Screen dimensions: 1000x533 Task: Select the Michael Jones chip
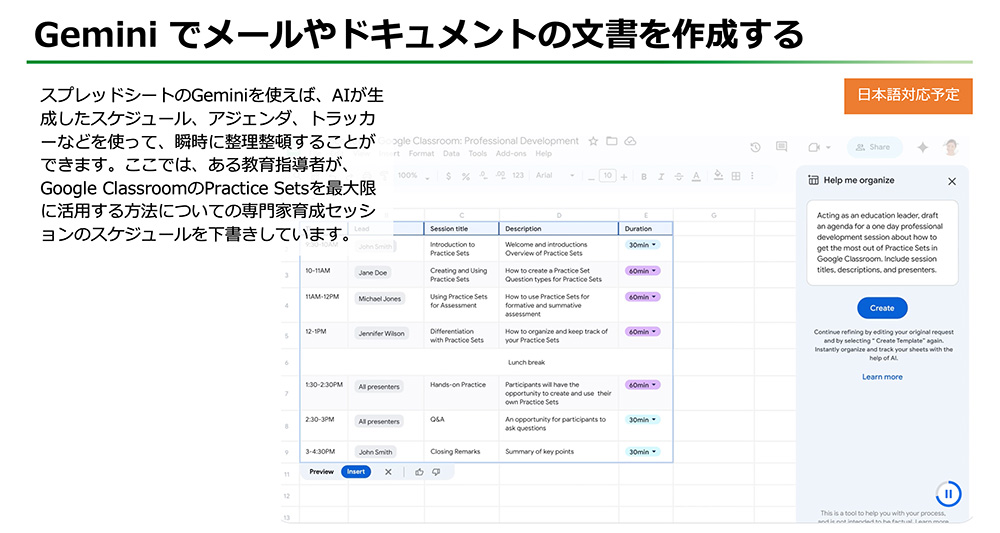pyautogui.click(x=379, y=298)
